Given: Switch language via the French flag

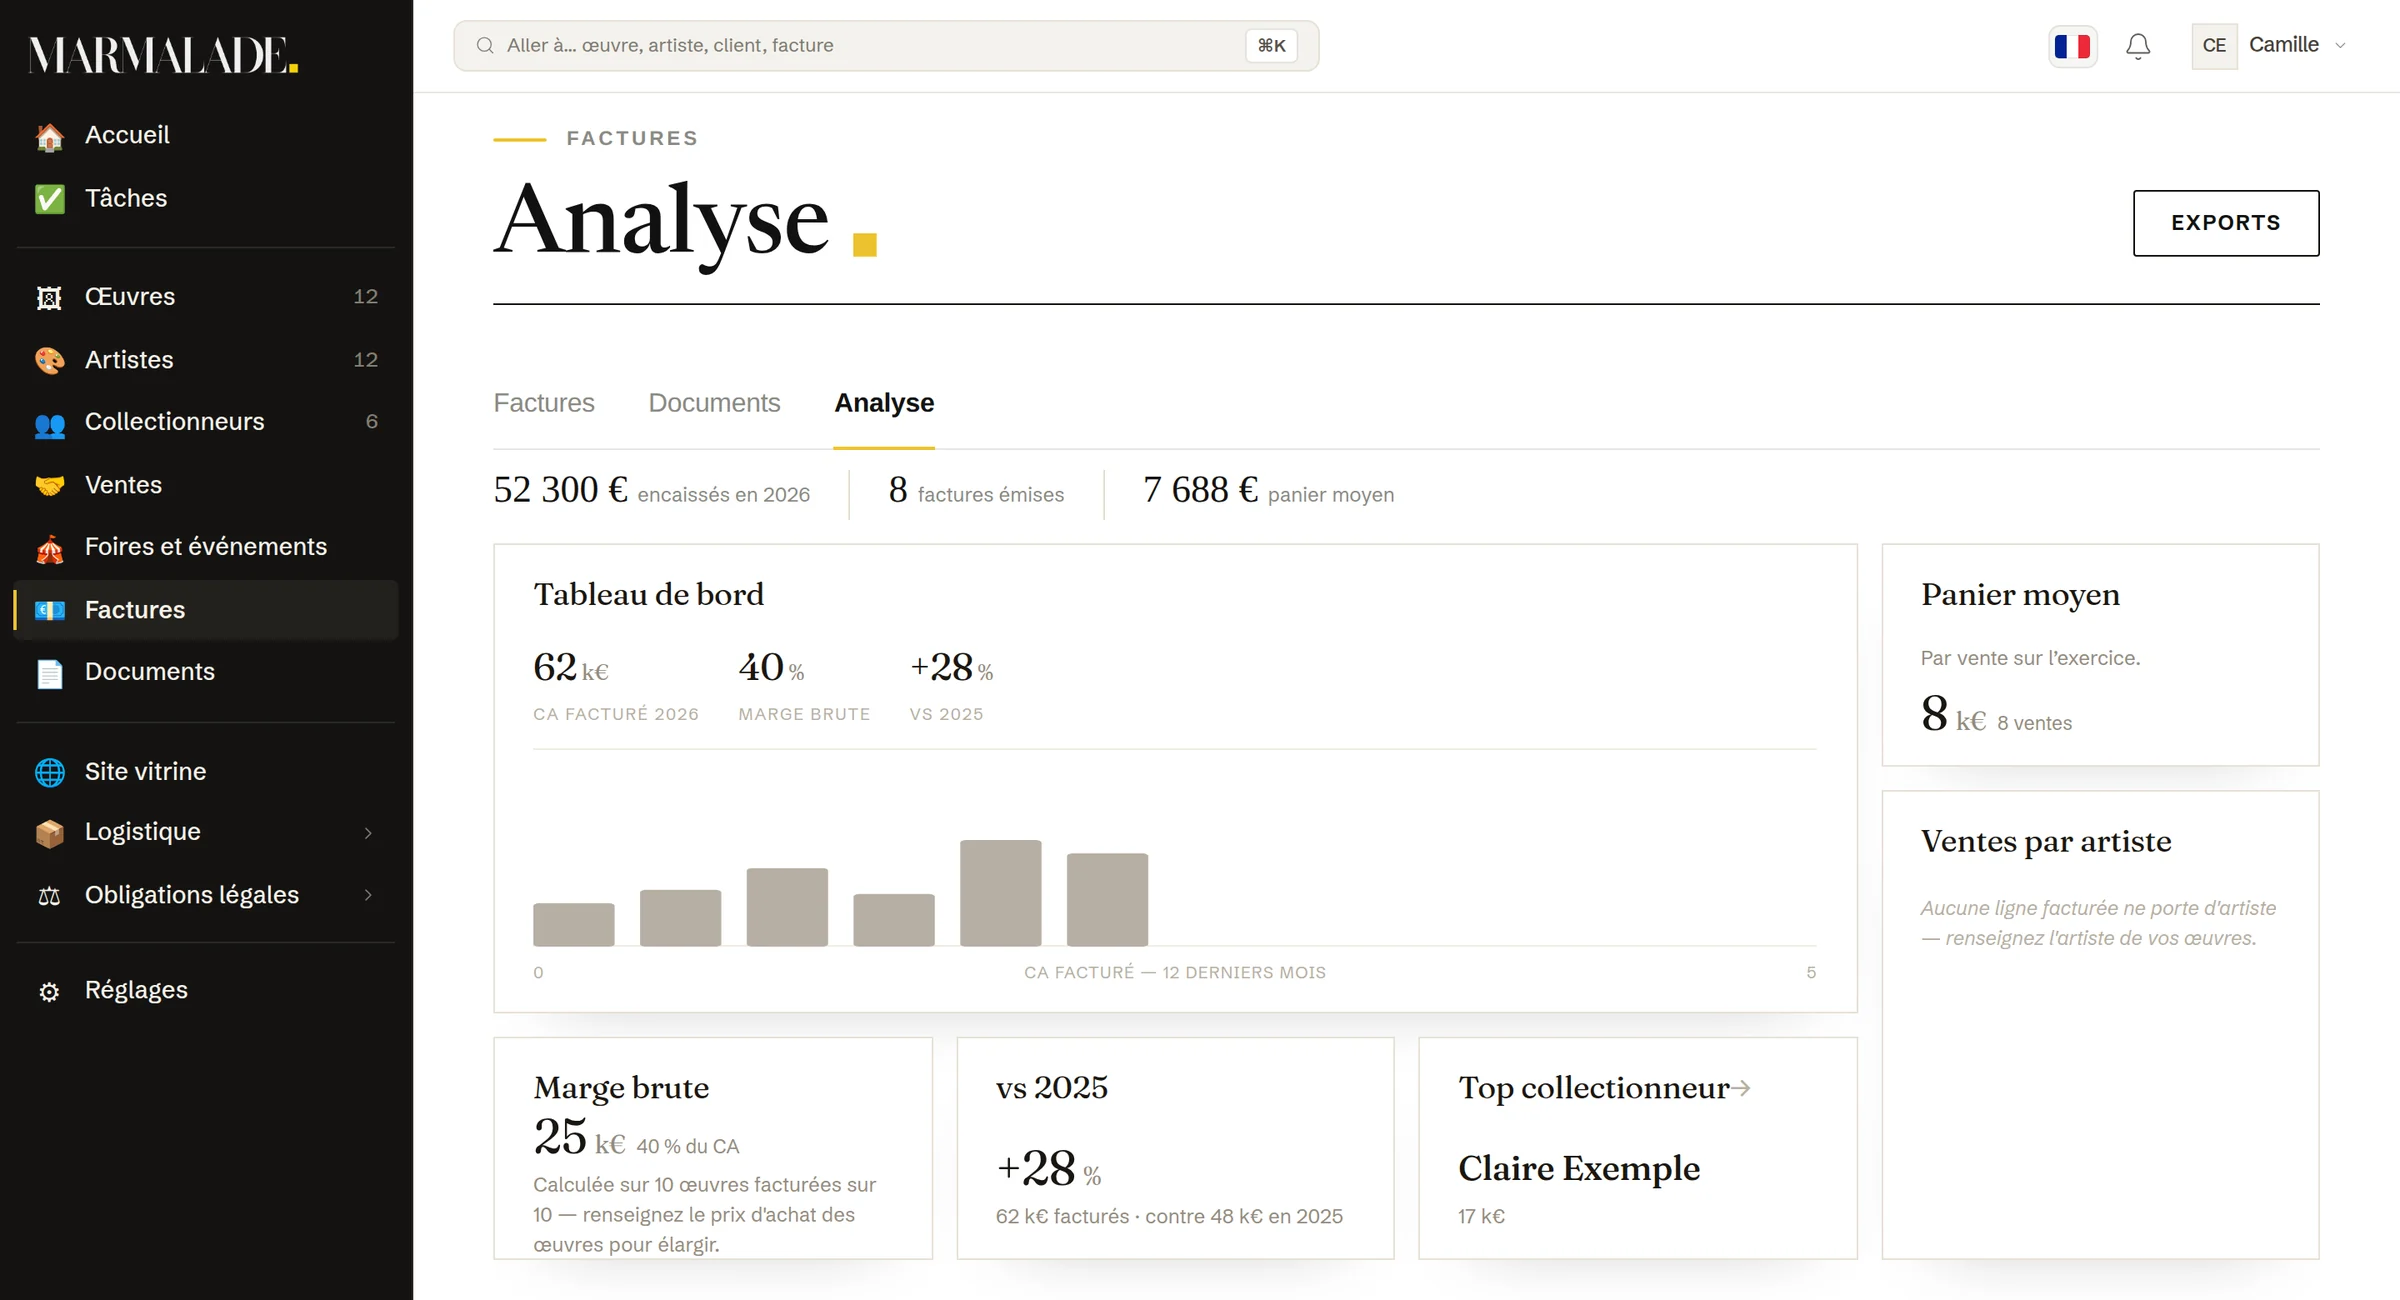Looking at the screenshot, I should coord(2072,46).
